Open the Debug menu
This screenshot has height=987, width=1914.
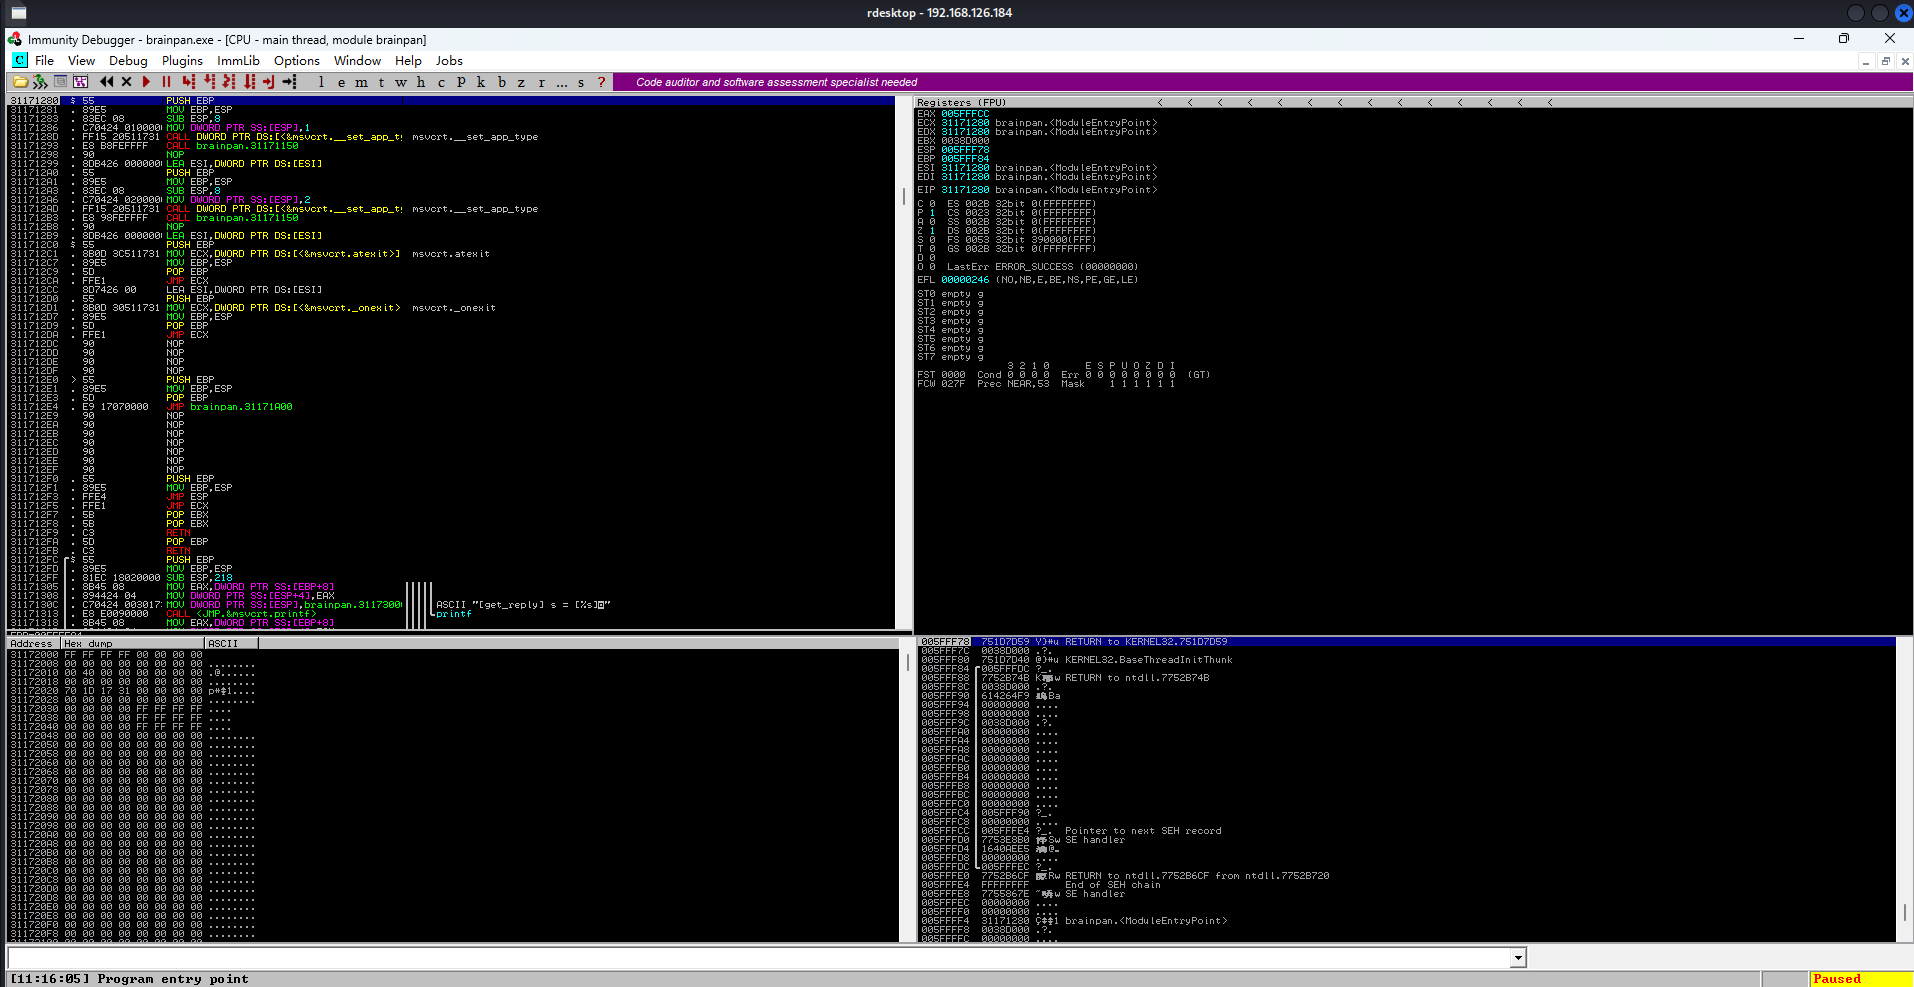128,61
